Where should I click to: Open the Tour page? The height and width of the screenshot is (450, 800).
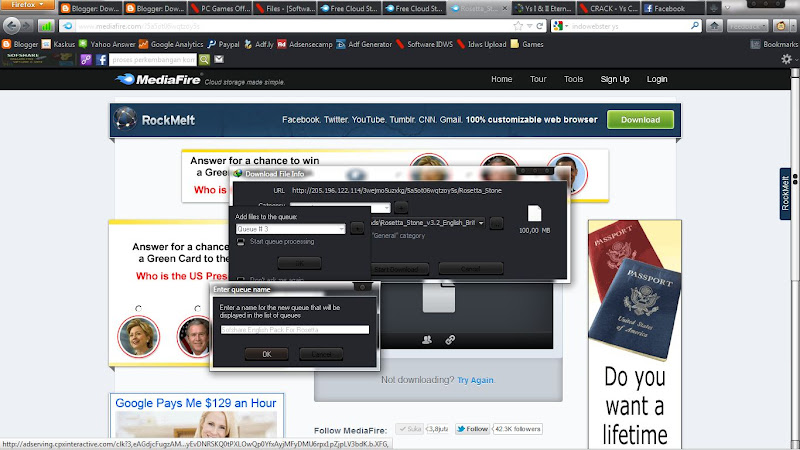pos(538,79)
